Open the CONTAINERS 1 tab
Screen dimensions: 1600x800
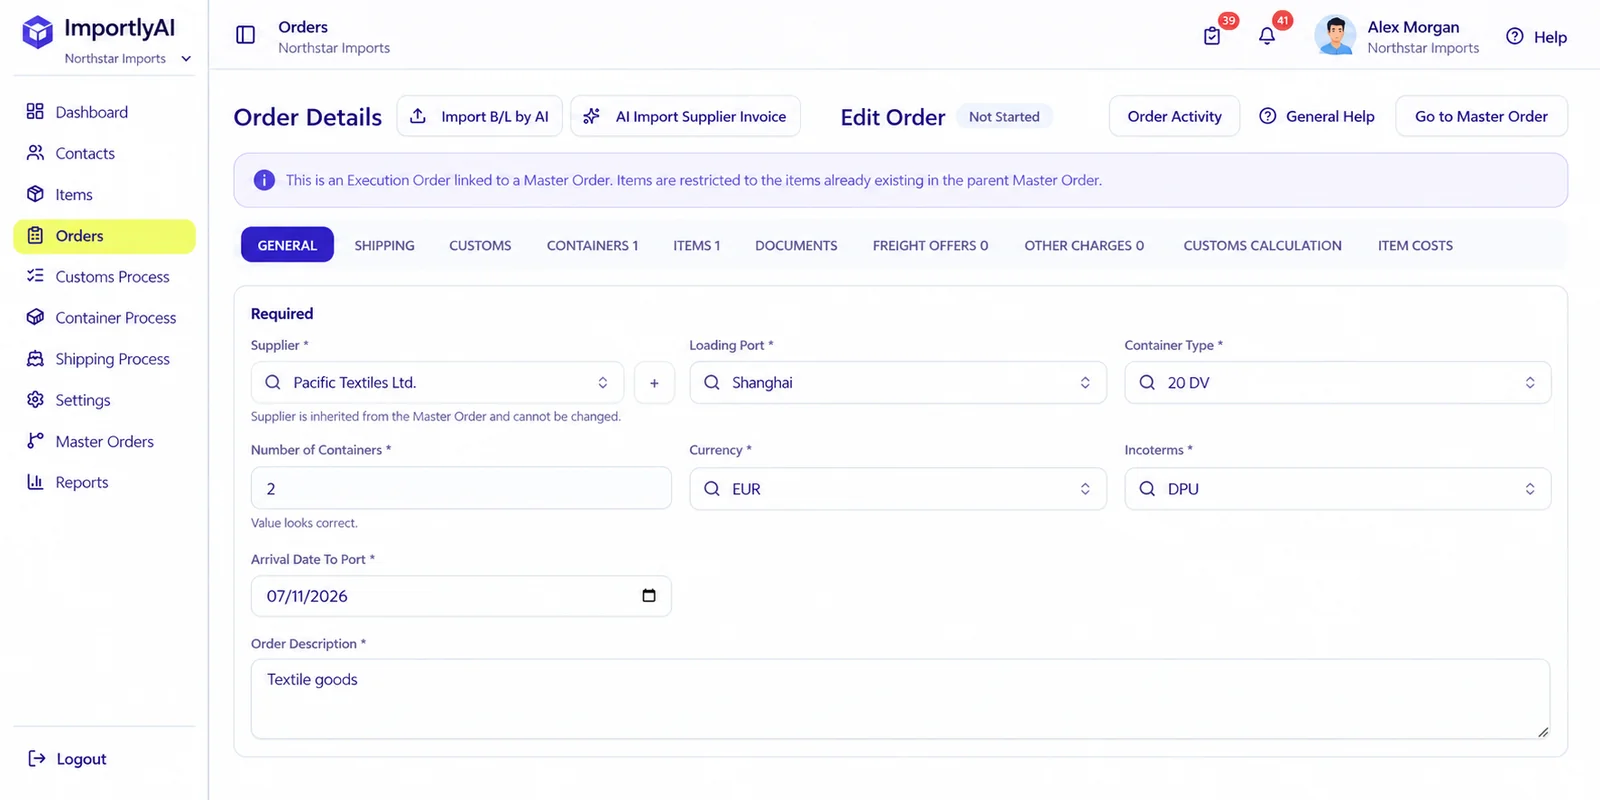(x=592, y=245)
